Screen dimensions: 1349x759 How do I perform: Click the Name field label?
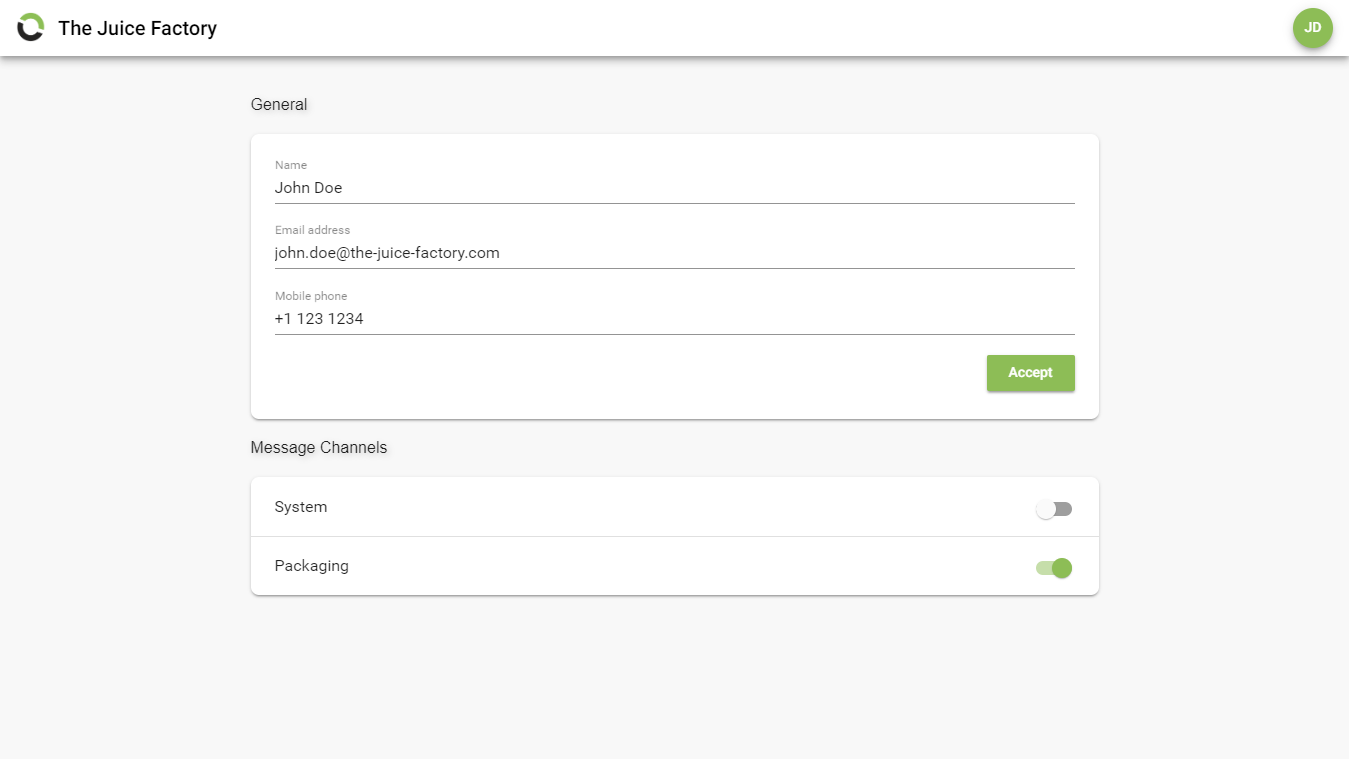click(x=291, y=165)
